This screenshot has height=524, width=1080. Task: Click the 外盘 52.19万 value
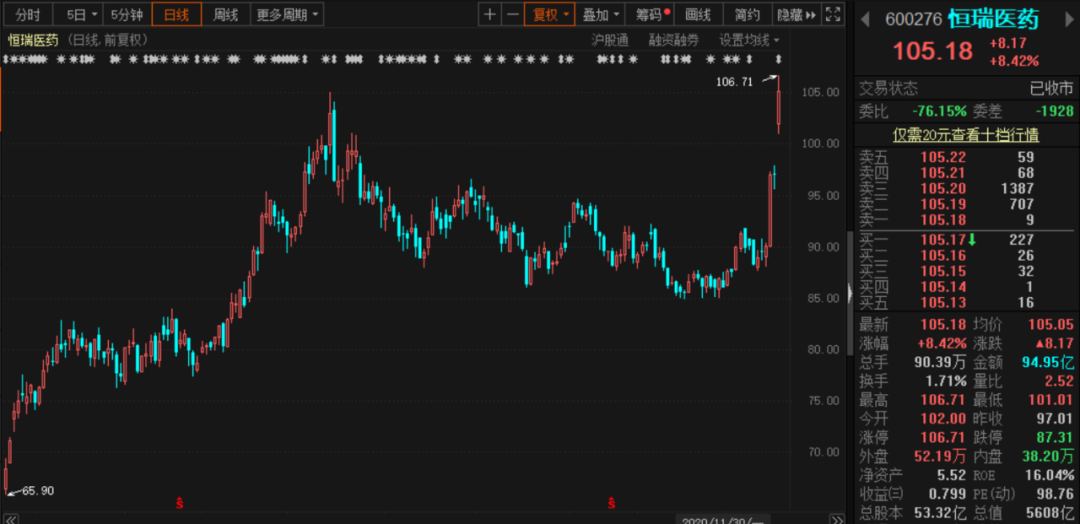click(939, 456)
